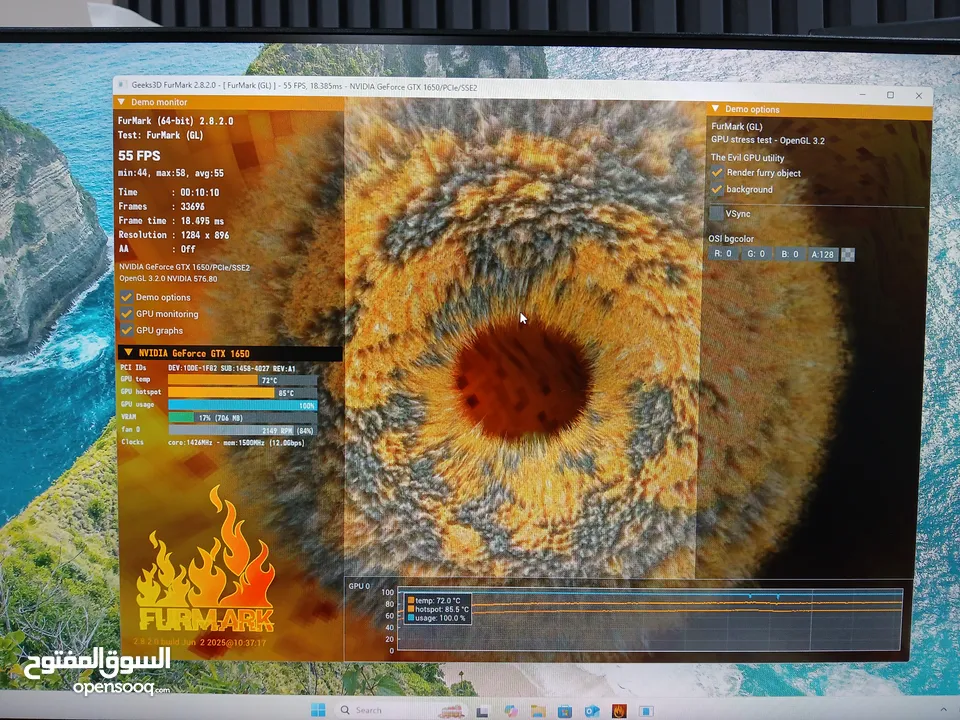960x720 pixels.
Task: Collapse the NVIDIA GeForce GTX 1650 section
Action: click(128, 353)
